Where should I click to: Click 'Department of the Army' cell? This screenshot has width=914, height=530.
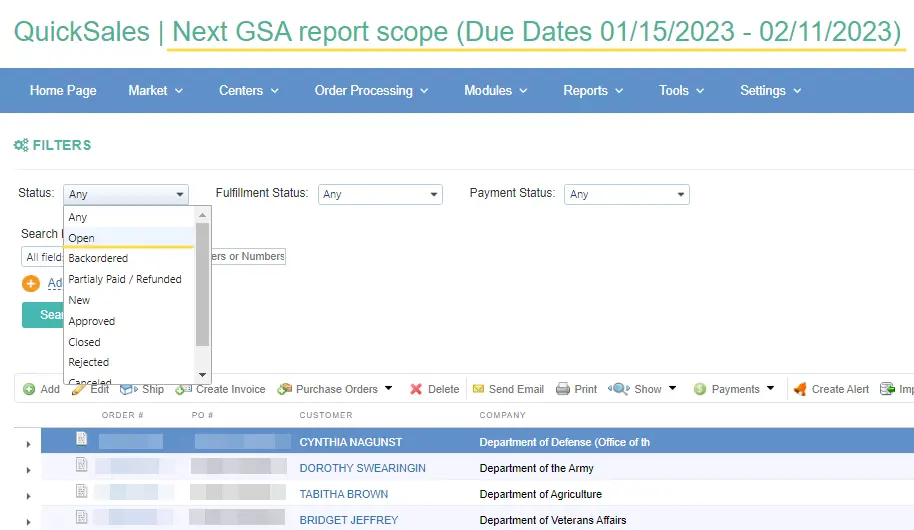coord(536,468)
